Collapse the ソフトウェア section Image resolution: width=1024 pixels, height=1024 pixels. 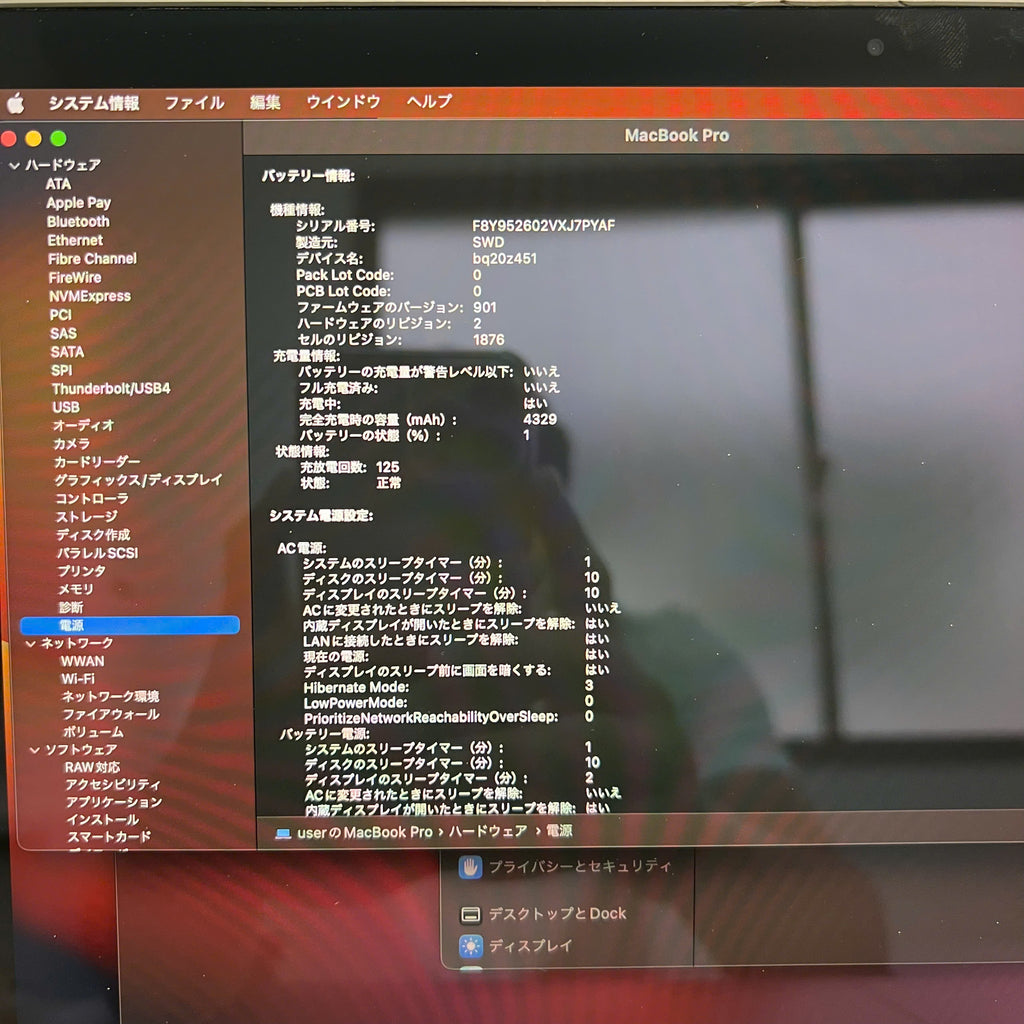[35, 750]
